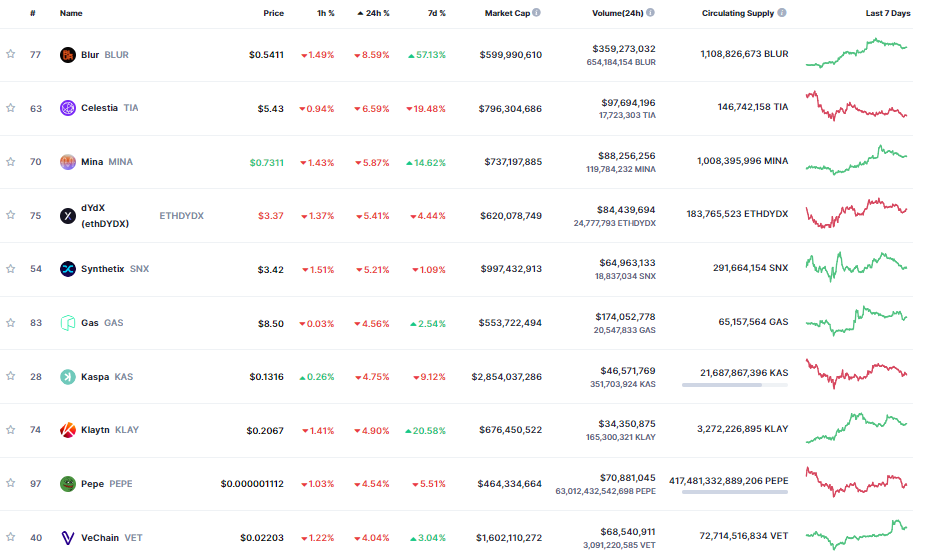Open Pepe's red 7-day sparkline

[x=857, y=482]
